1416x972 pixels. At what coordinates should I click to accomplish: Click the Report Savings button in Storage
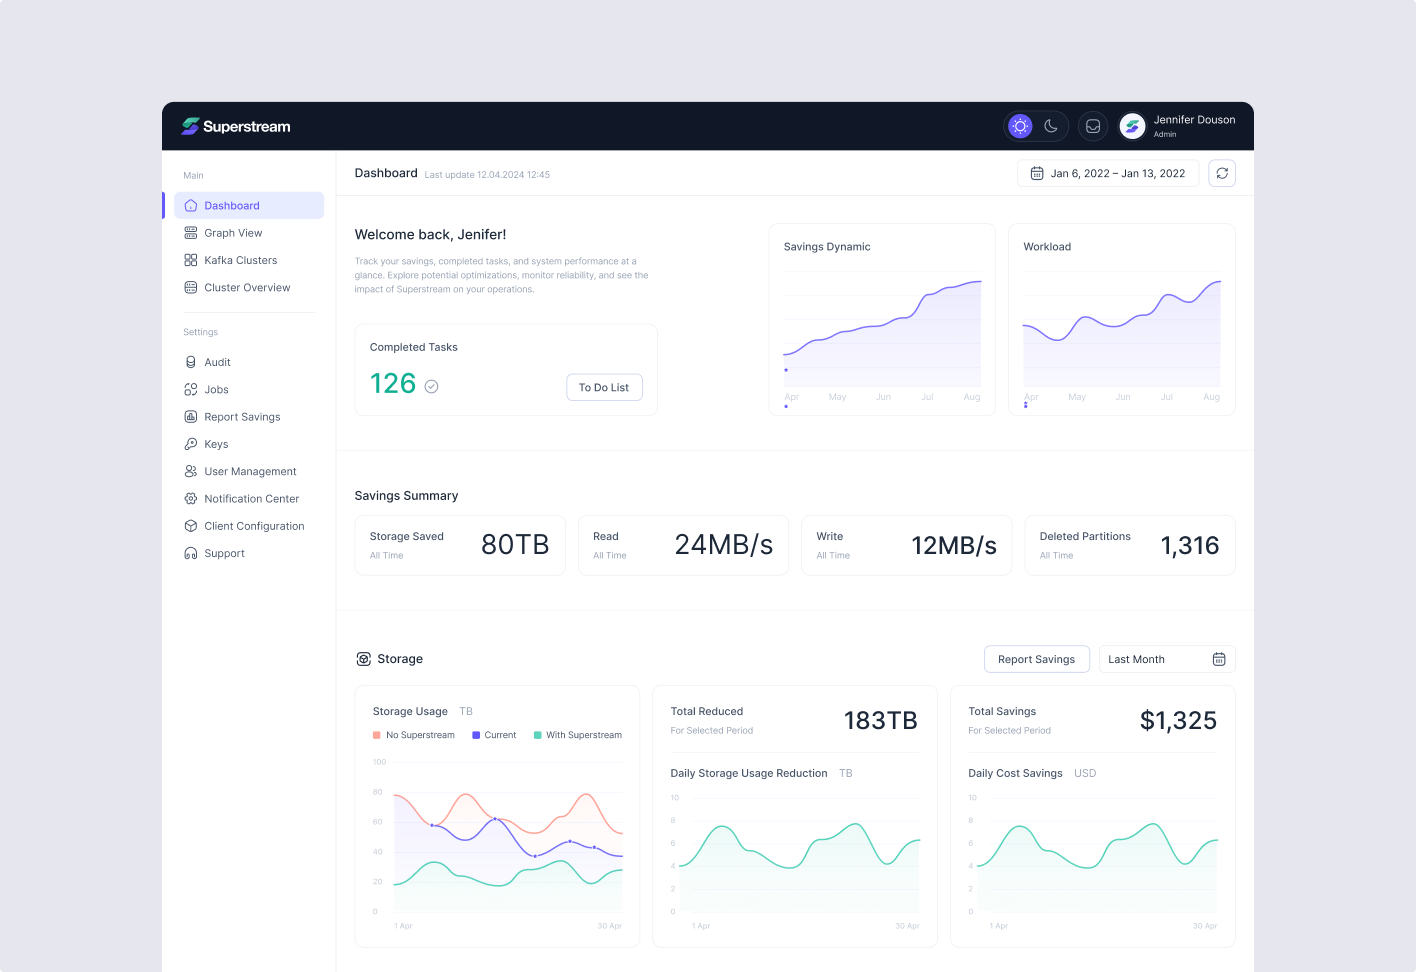point(1037,659)
